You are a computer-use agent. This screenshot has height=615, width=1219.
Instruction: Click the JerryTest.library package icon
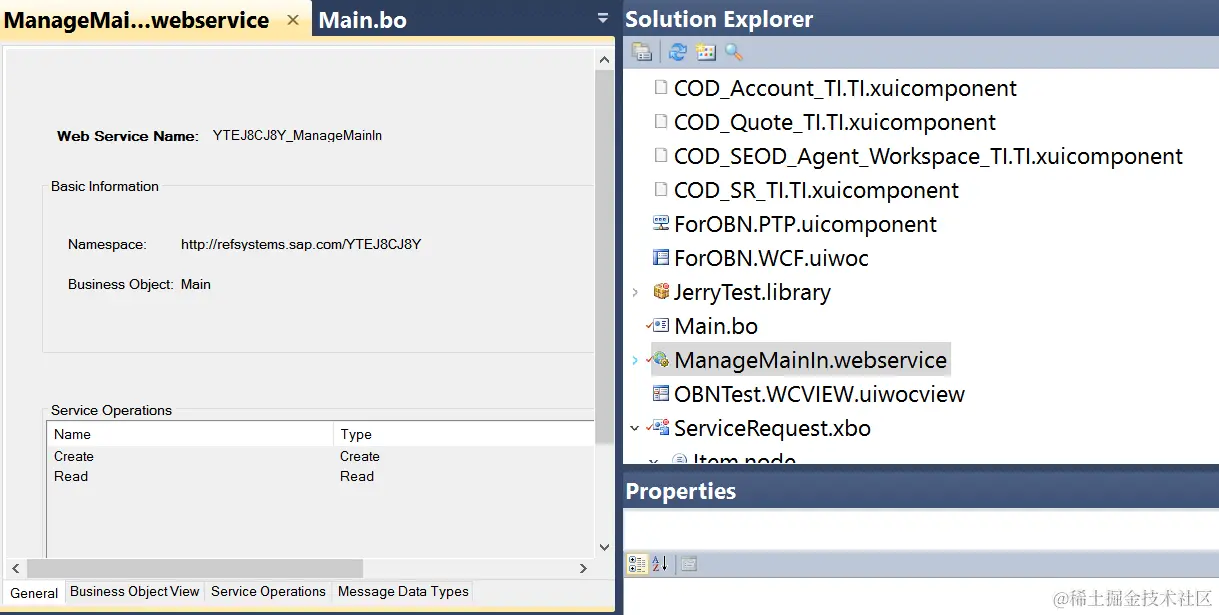pos(660,292)
